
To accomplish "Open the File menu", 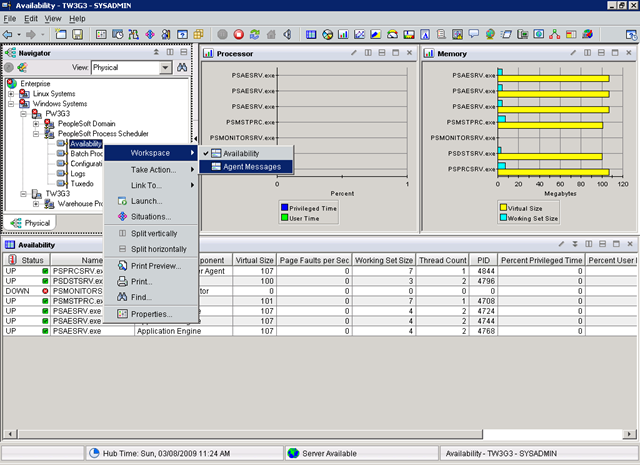I will pos(9,19).
